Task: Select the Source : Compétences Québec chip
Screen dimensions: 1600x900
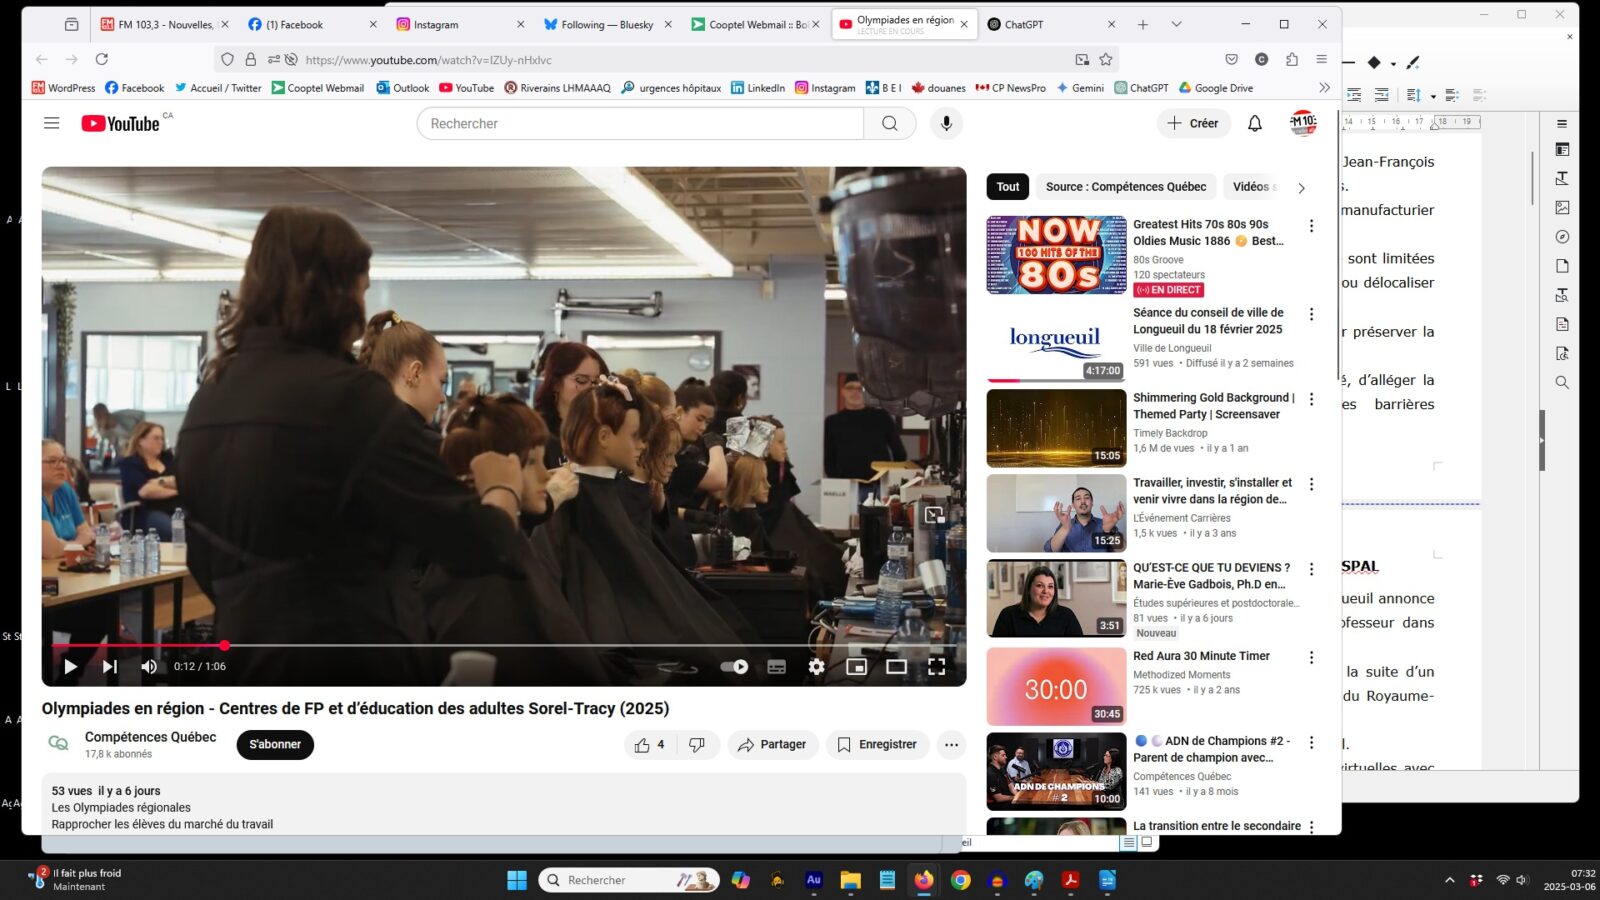Action: [1125, 187]
